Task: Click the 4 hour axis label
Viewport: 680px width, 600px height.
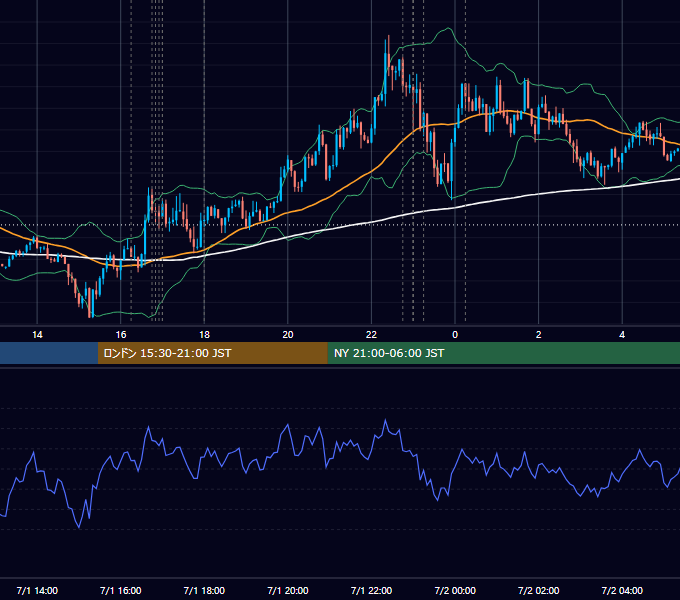Action: pos(622,335)
